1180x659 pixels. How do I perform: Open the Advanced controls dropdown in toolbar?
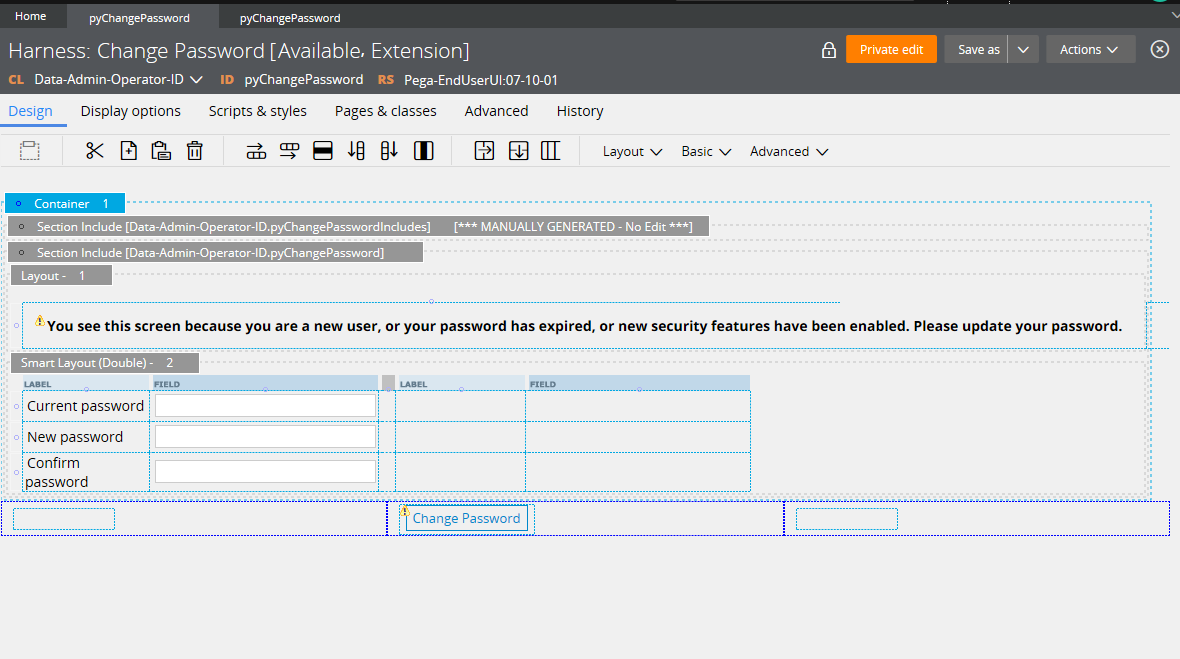point(789,152)
